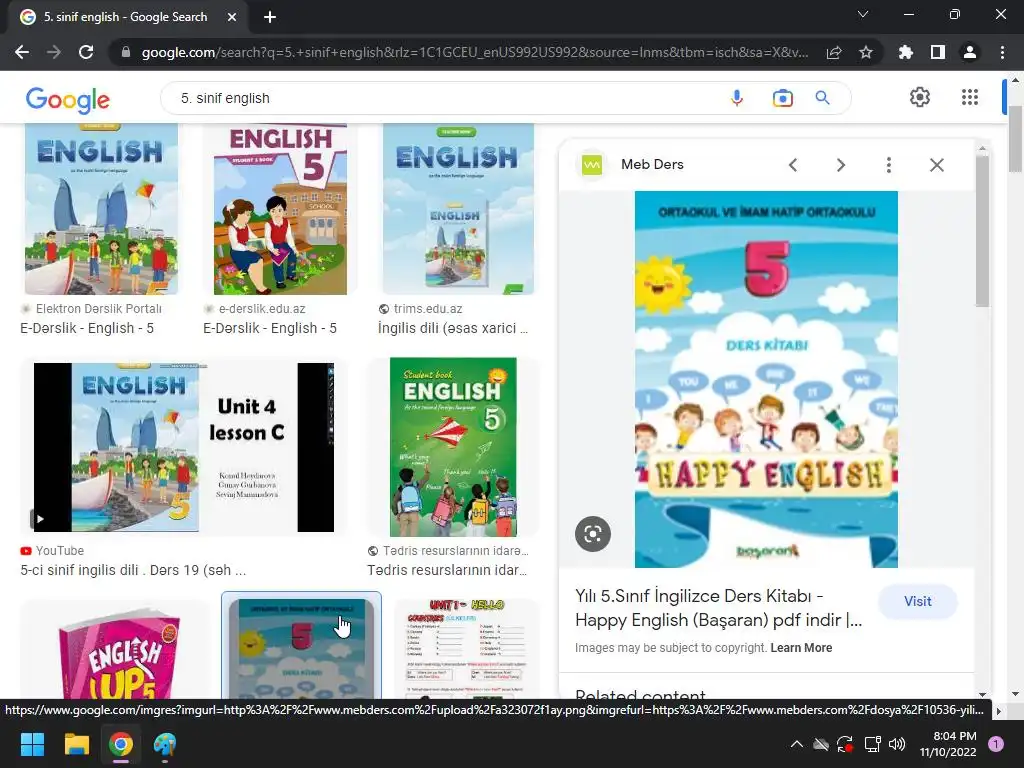
Task: Search inside image with Lens button
Action: click(x=593, y=534)
